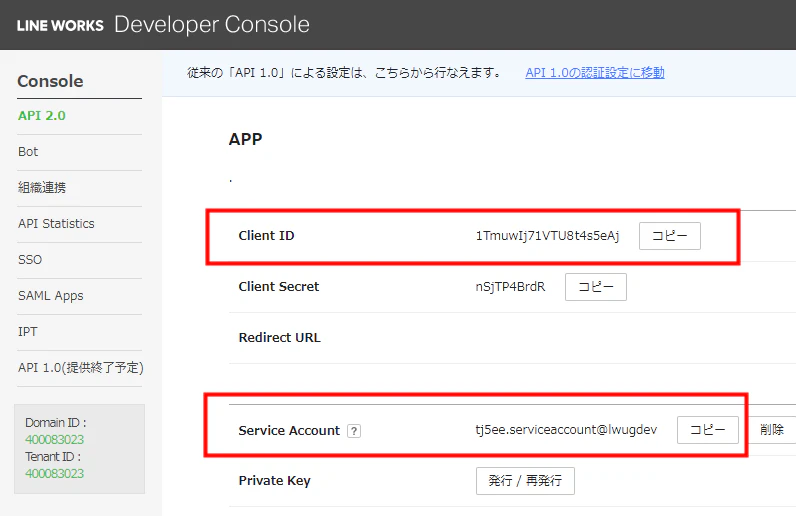Click the Client ID label

click(267, 236)
